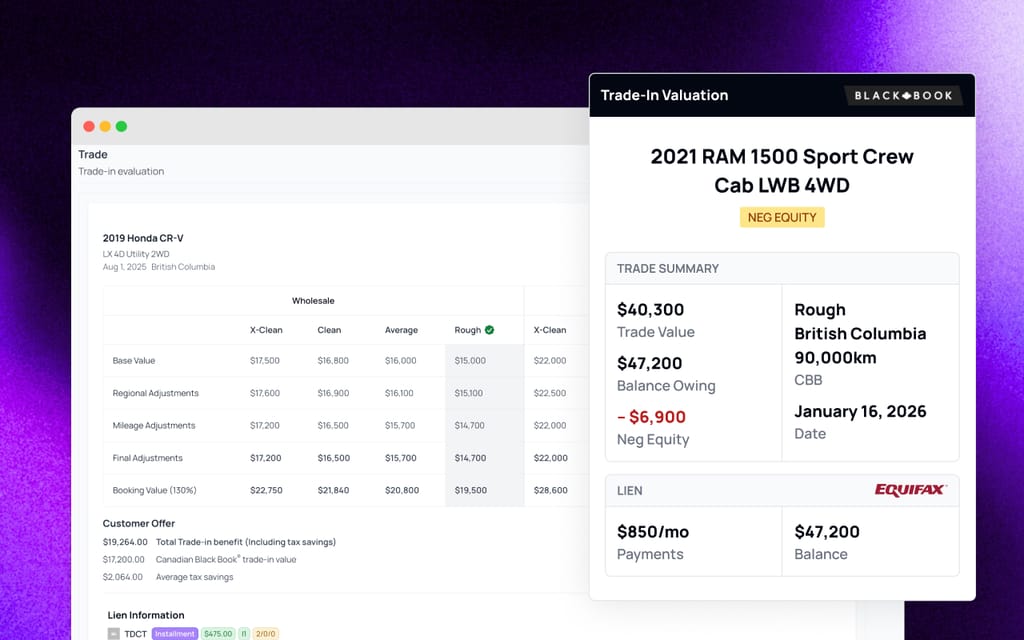Click the green maximize window dot

coord(121,126)
